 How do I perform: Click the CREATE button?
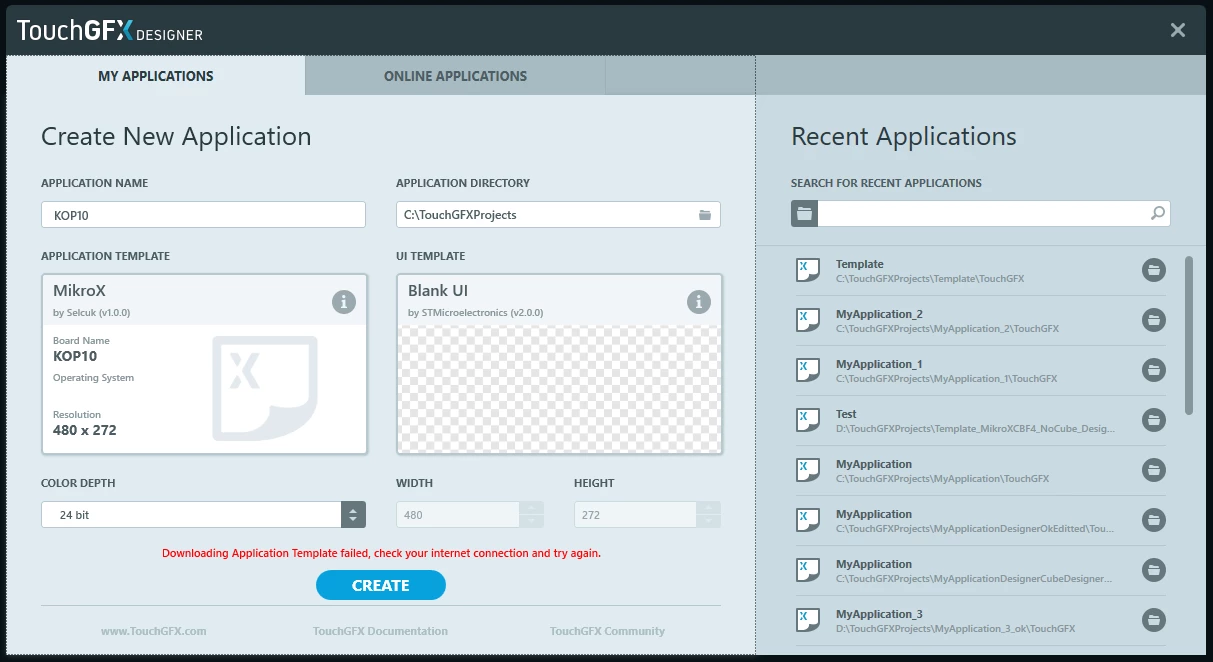coord(381,585)
